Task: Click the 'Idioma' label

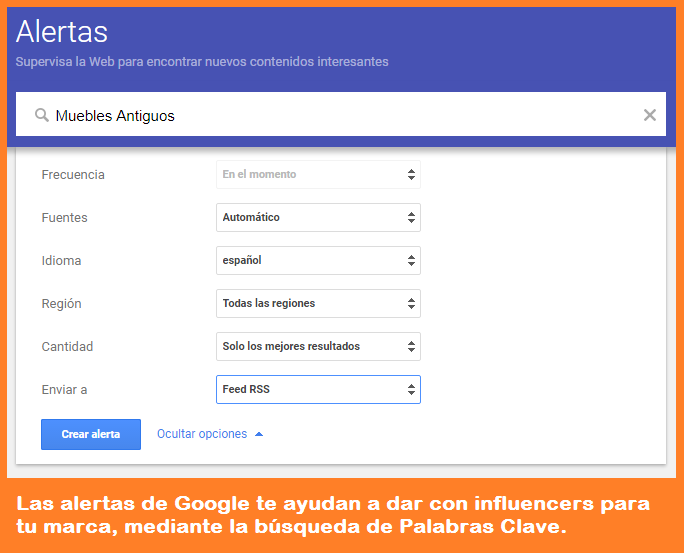Action: coord(61,261)
